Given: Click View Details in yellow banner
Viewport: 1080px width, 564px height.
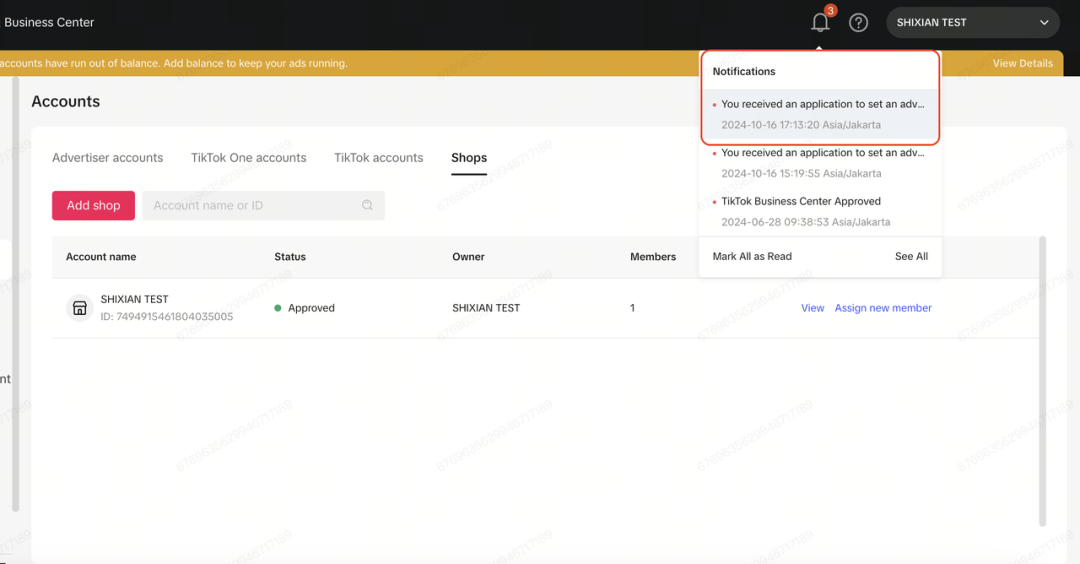Looking at the screenshot, I should (1022, 63).
